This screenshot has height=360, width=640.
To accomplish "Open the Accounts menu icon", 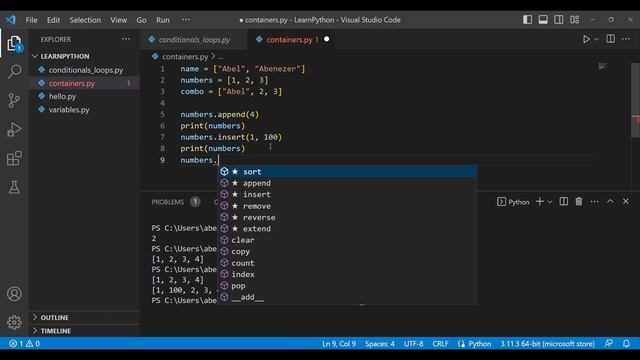I will click(14, 294).
